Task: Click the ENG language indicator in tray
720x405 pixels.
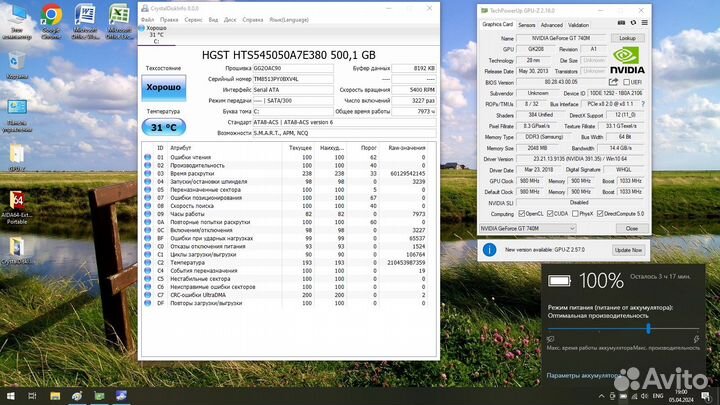Action: pyautogui.click(x=658, y=396)
